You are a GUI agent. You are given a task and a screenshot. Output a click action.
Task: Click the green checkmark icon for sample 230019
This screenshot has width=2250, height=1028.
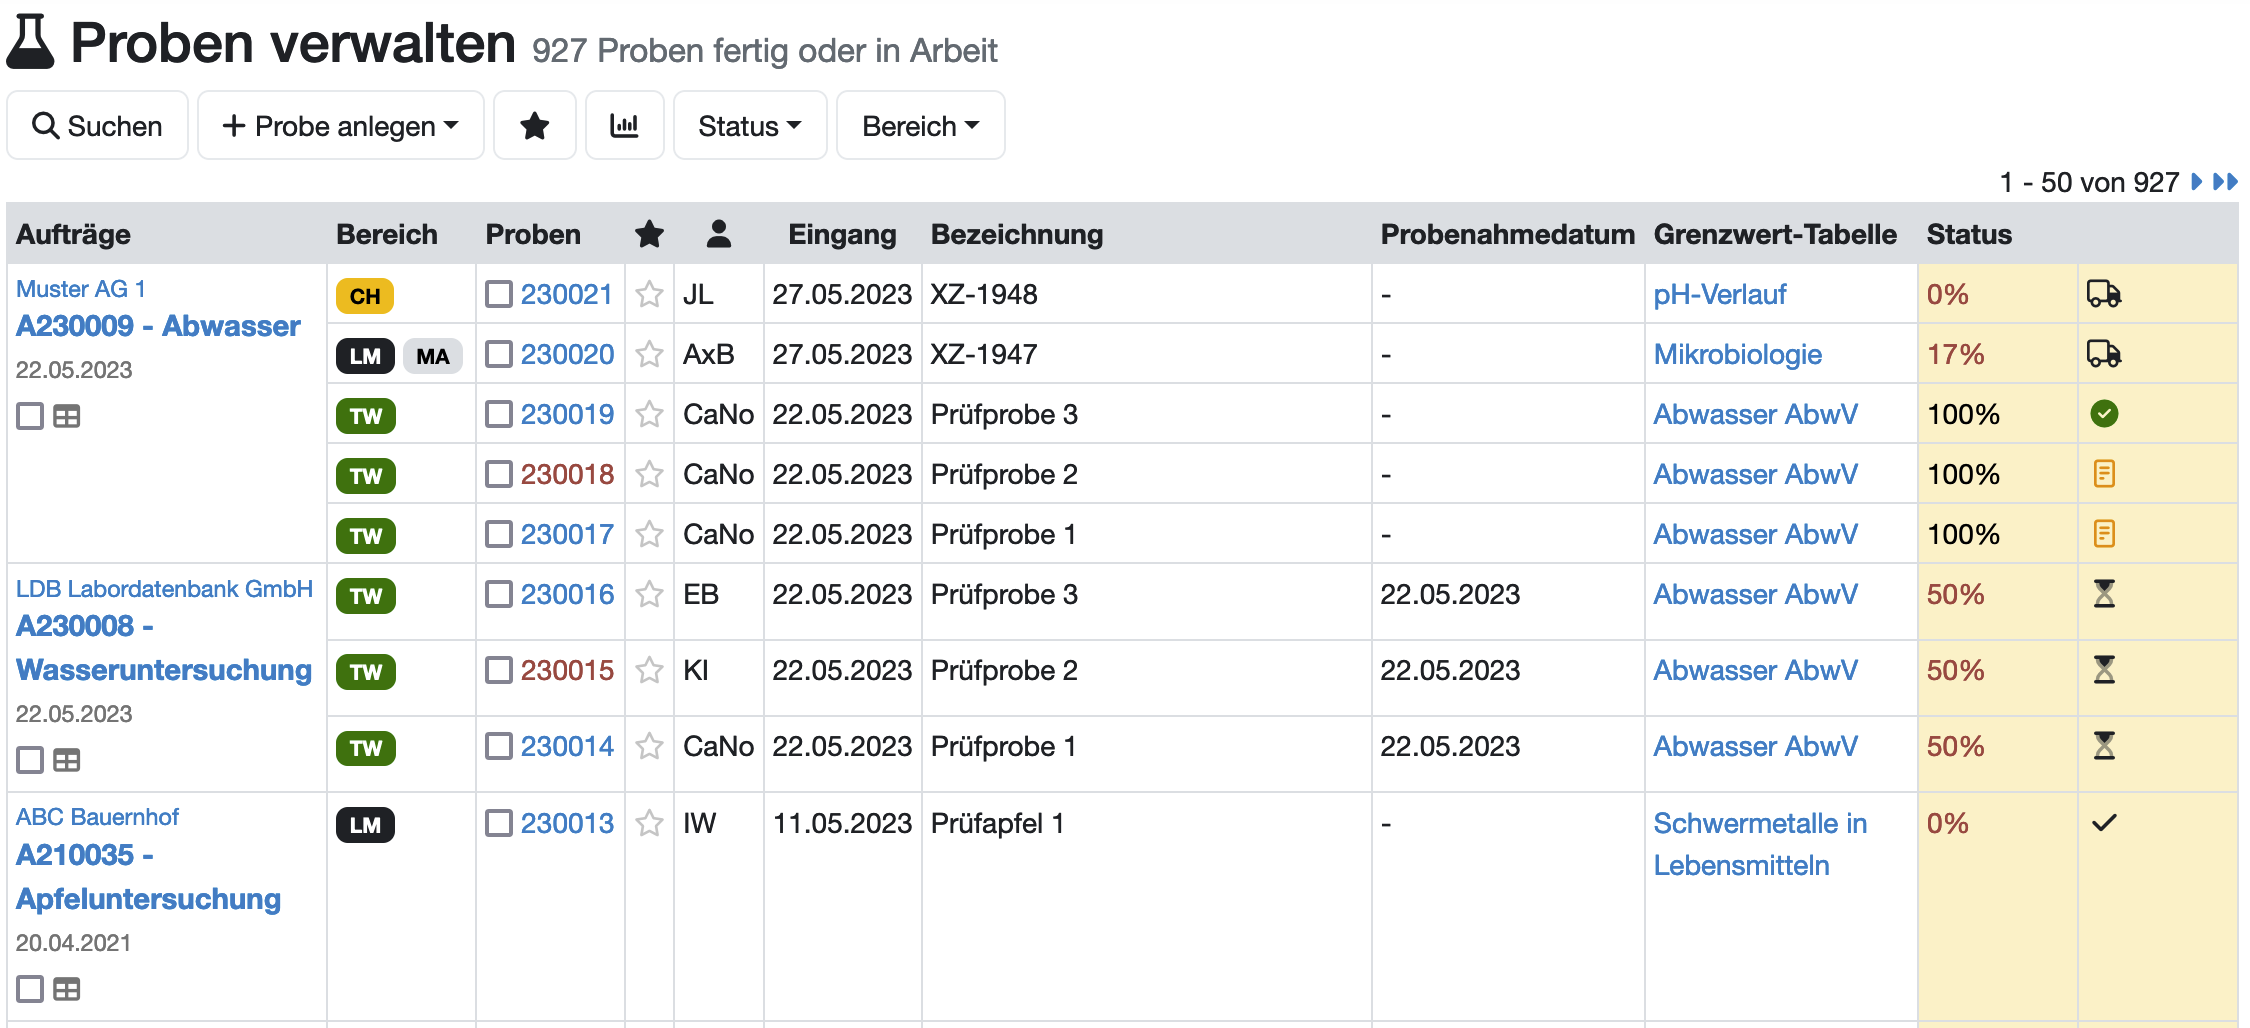[2104, 414]
